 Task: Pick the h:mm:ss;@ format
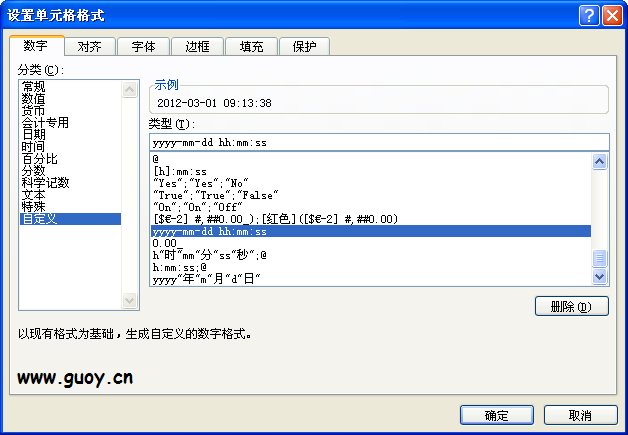pos(371,267)
